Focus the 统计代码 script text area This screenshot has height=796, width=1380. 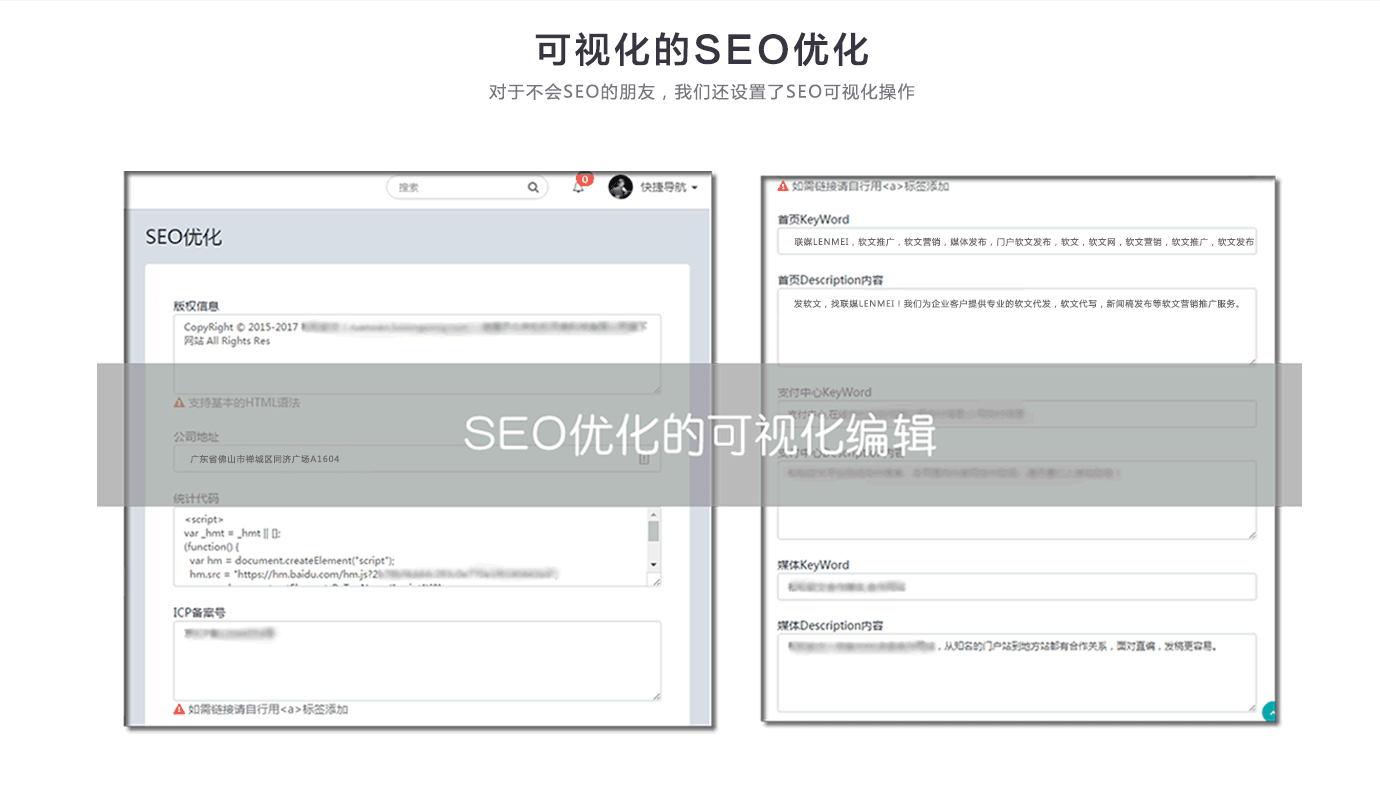pos(410,546)
